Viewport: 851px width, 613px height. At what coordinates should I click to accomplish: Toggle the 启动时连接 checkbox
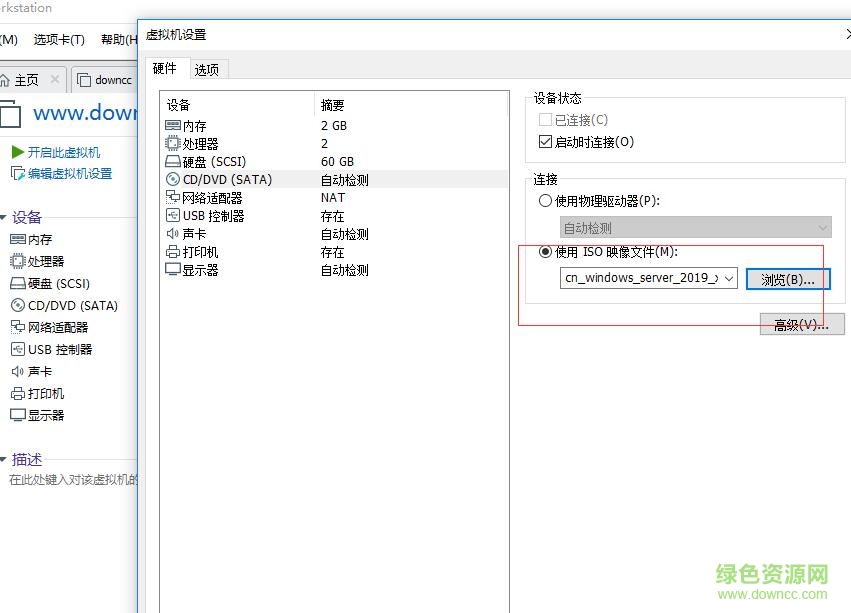[545, 142]
